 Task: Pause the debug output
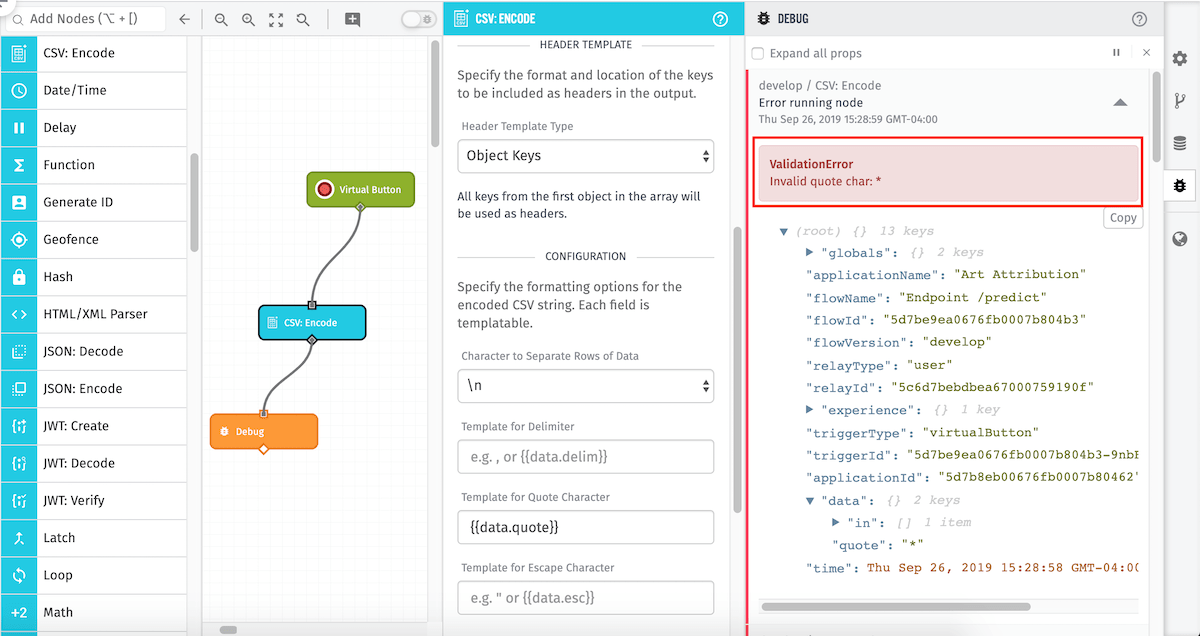1117,53
